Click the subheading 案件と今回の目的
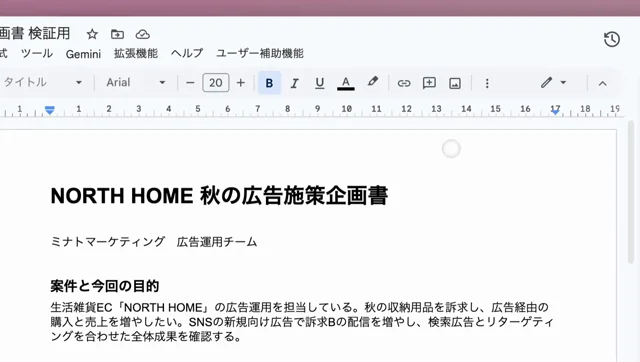Viewport: 640px width, 362px height. (x=104, y=286)
